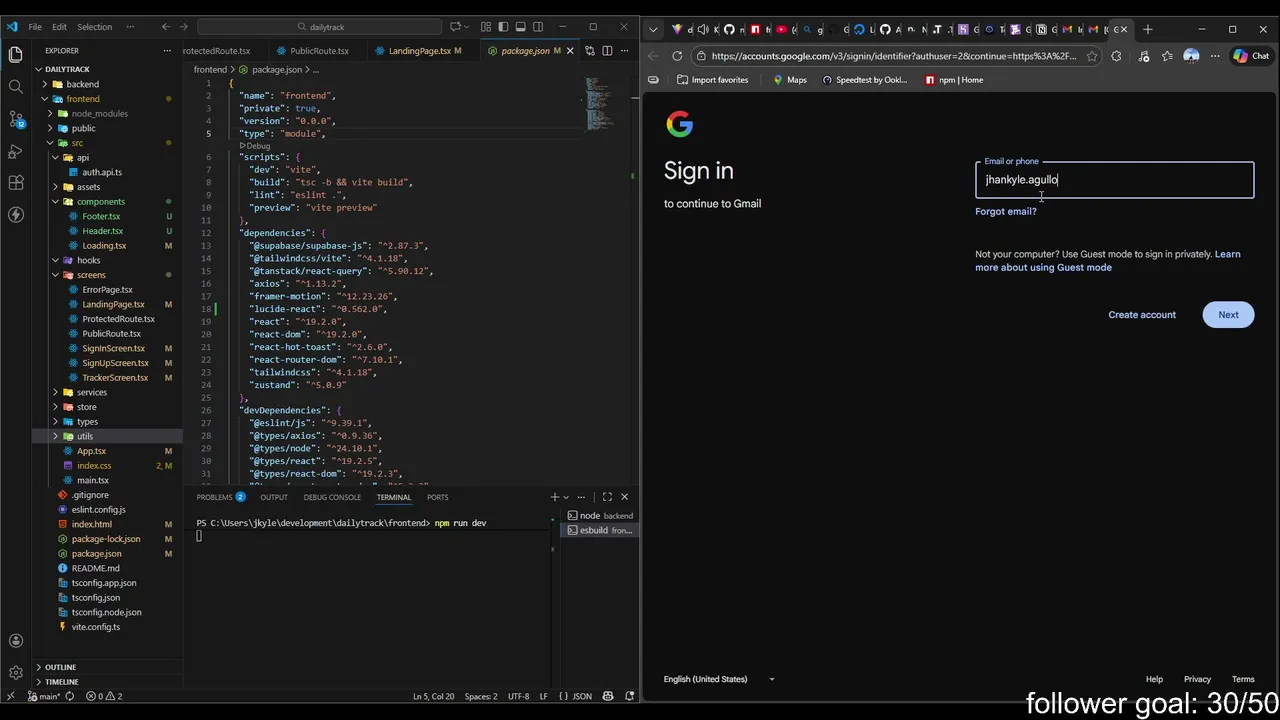Open the Maps bookmark

[x=789, y=80]
